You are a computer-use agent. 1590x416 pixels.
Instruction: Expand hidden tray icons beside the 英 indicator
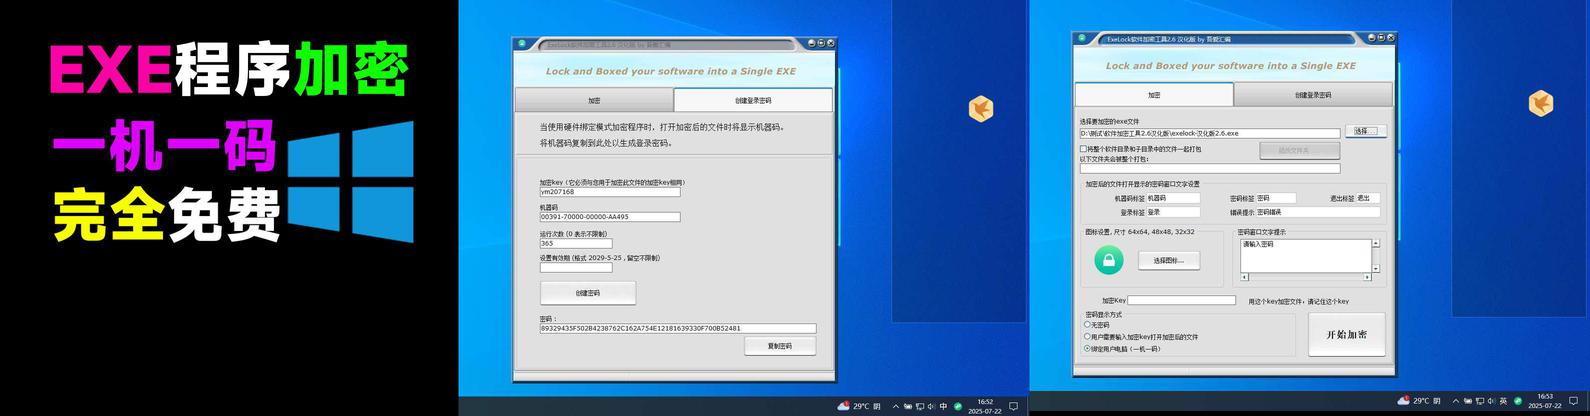[x=1456, y=401]
